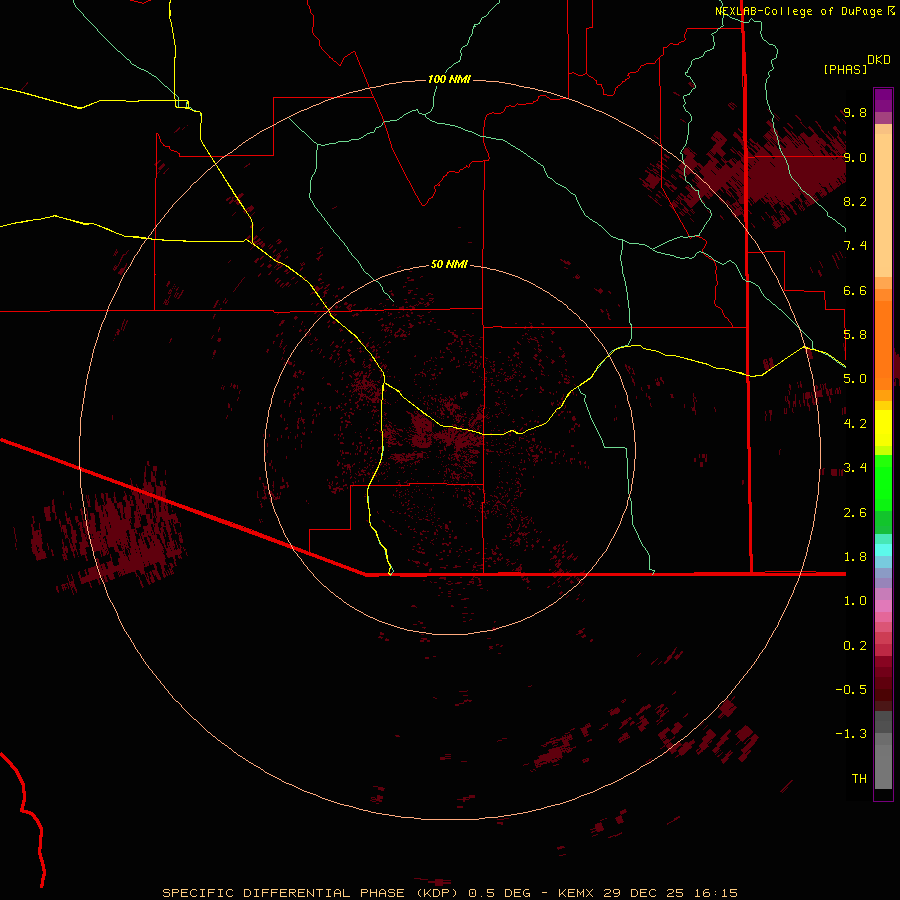This screenshot has height=900, width=900.
Task: Click the 9.8 value on the scale
Action: pos(855,112)
